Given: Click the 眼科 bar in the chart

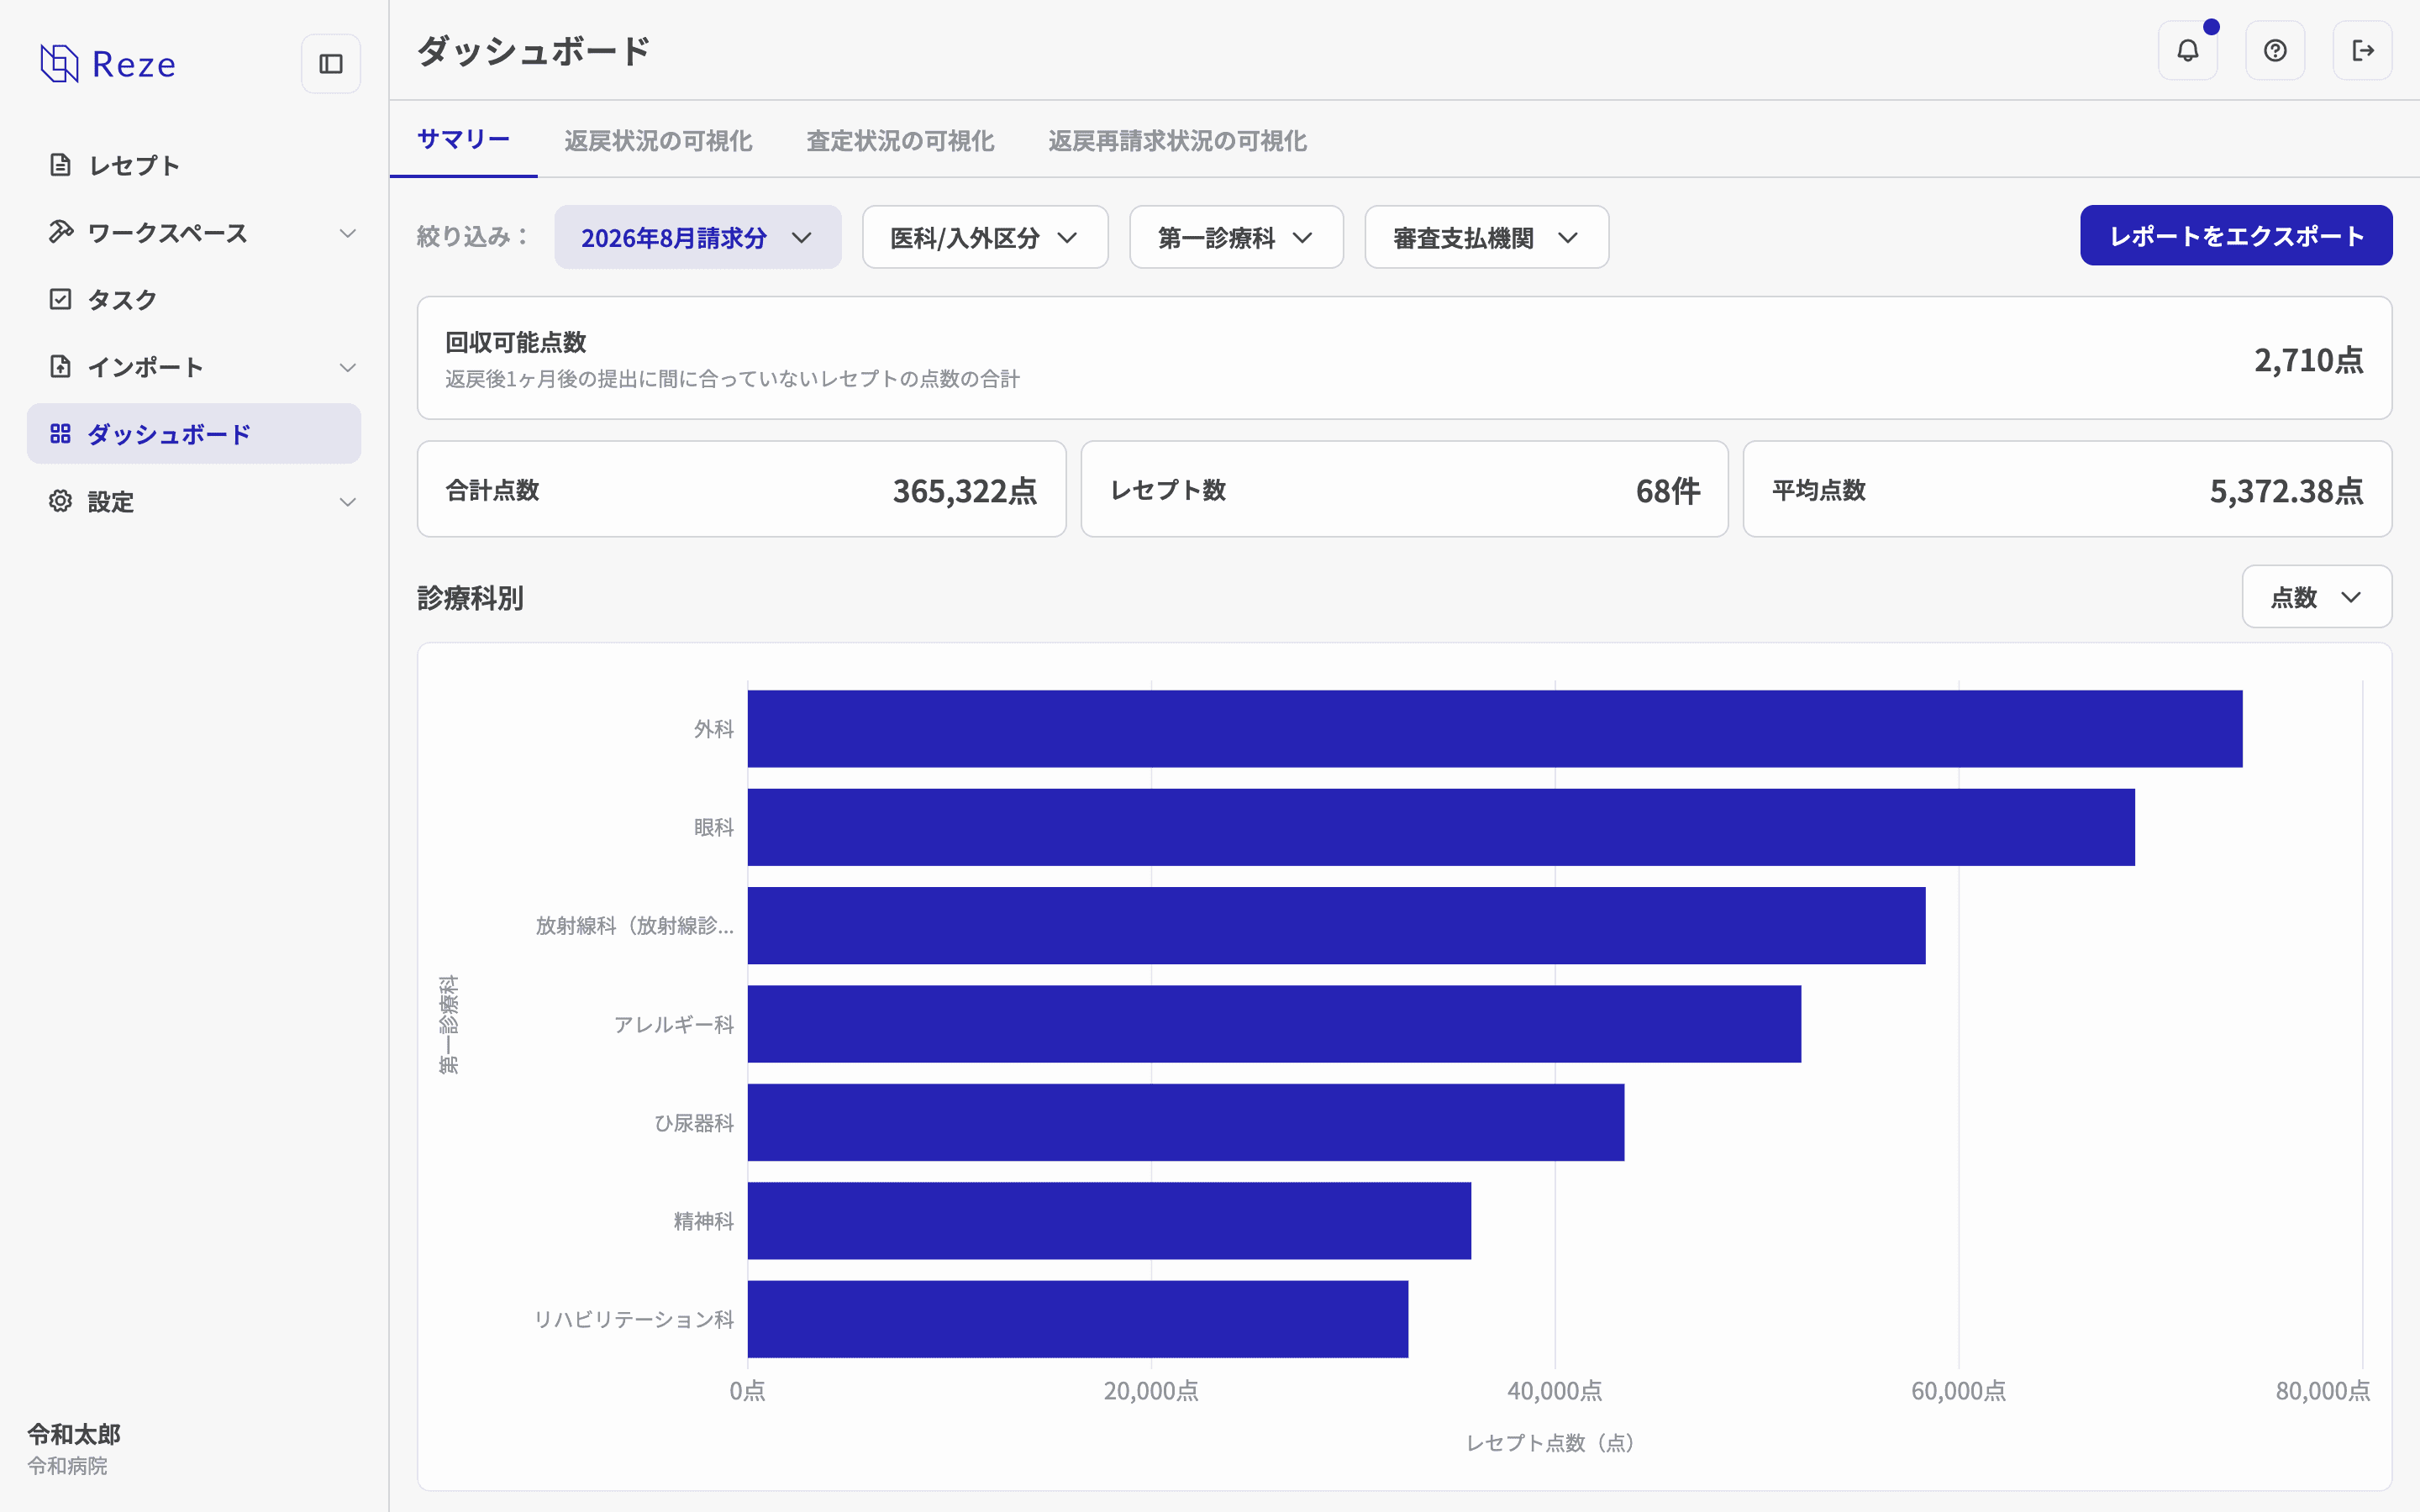Looking at the screenshot, I should 1440,826.
